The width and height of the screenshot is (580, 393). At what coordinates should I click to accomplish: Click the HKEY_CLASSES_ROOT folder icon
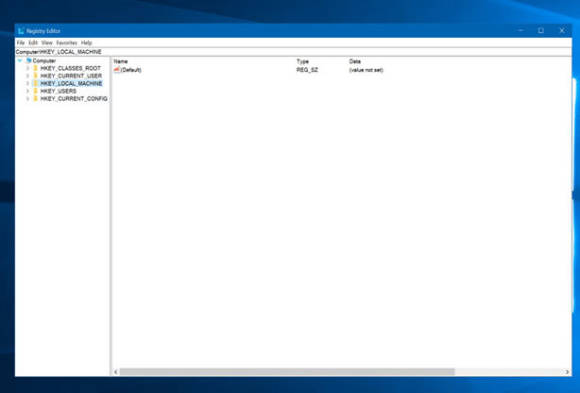36,68
